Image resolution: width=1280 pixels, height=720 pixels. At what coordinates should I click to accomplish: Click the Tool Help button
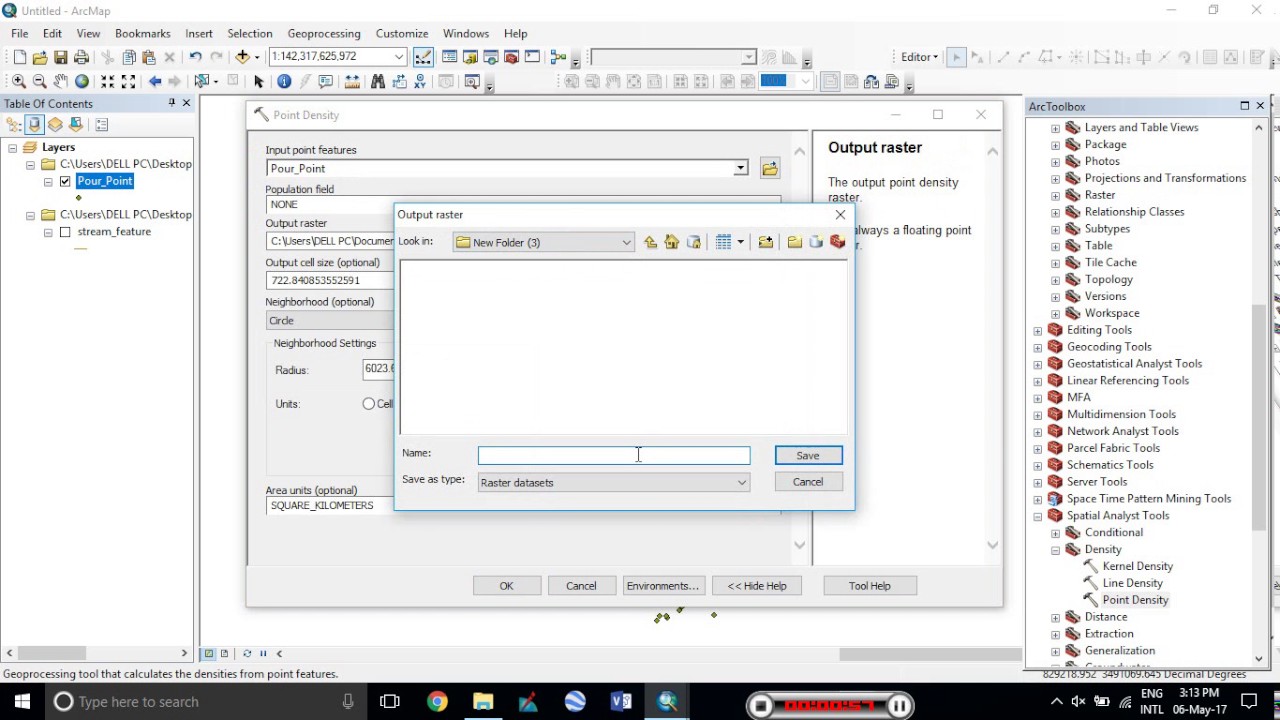[x=870, y=586]
